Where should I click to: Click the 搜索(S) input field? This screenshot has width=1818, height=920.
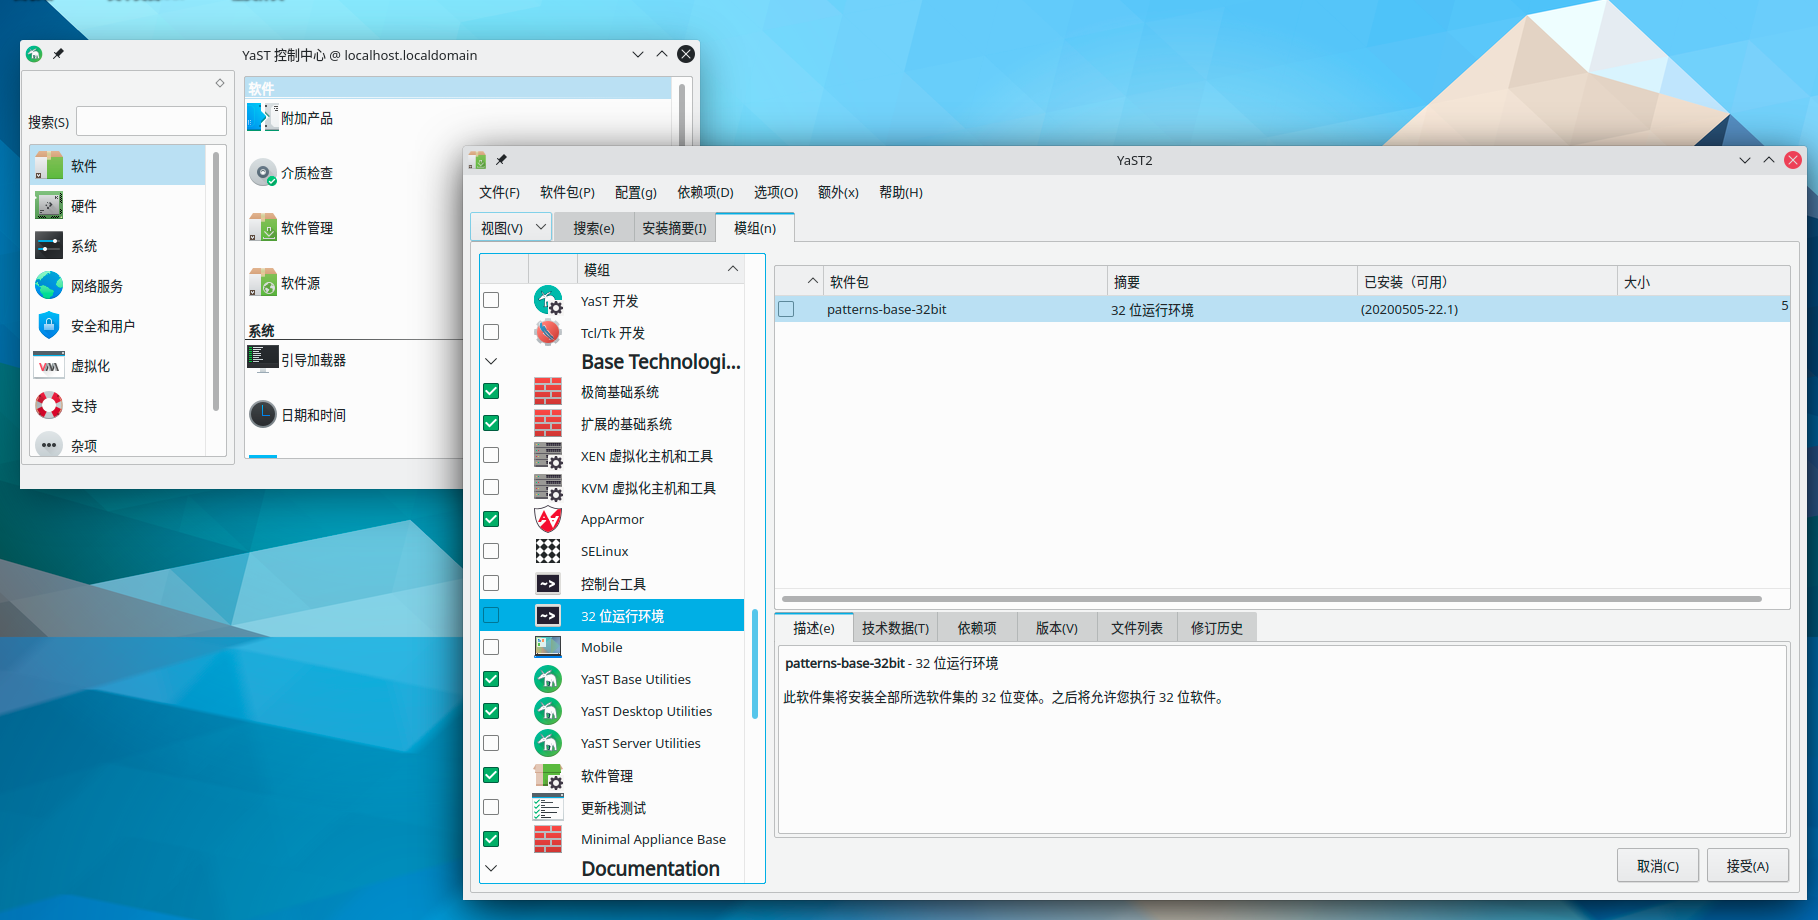point(151,121)
